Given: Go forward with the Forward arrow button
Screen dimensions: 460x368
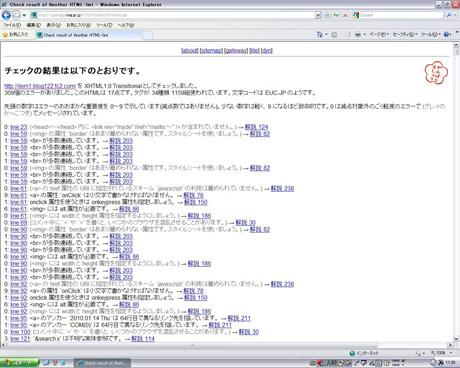Looking at the screenshot, I should [16, 15].
